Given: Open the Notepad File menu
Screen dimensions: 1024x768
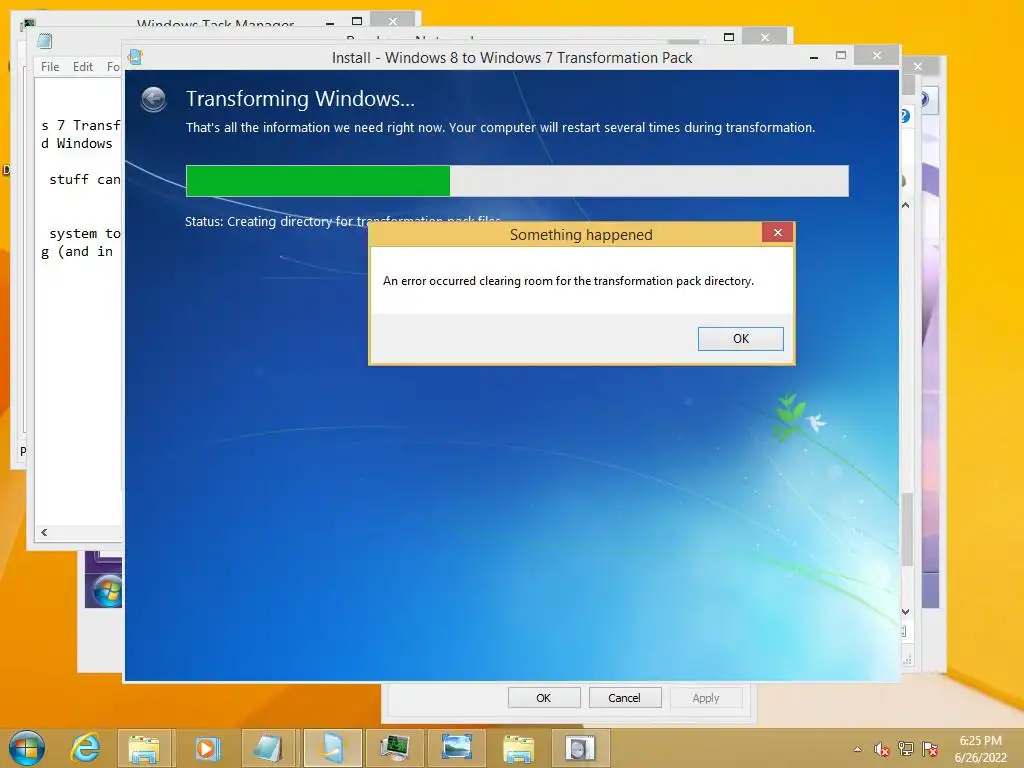Looking at the screenshot, I should pos(50,67).
